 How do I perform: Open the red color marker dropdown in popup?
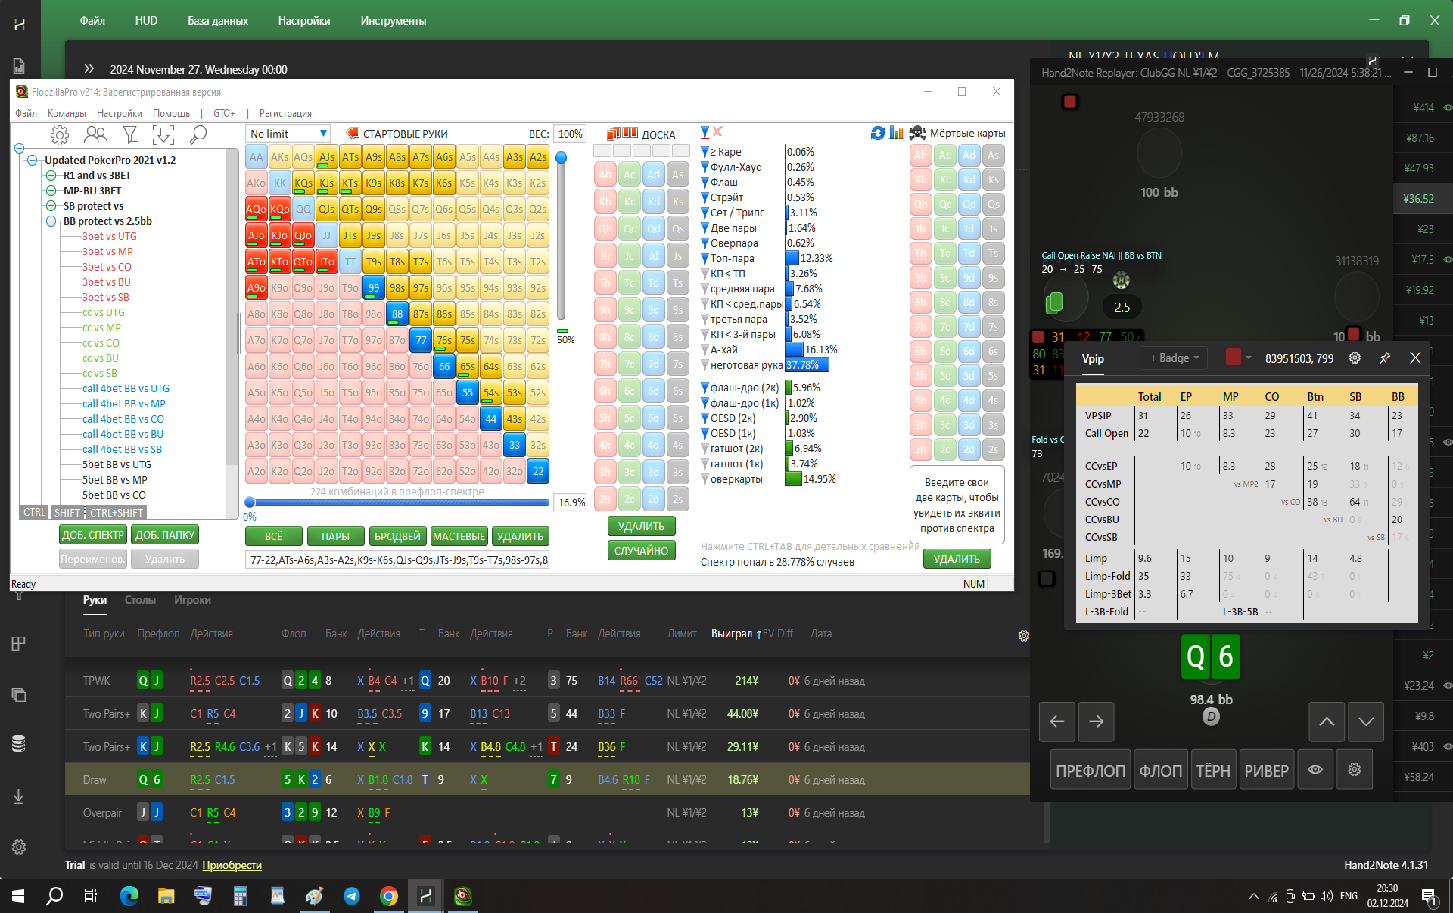[1238, 357]
